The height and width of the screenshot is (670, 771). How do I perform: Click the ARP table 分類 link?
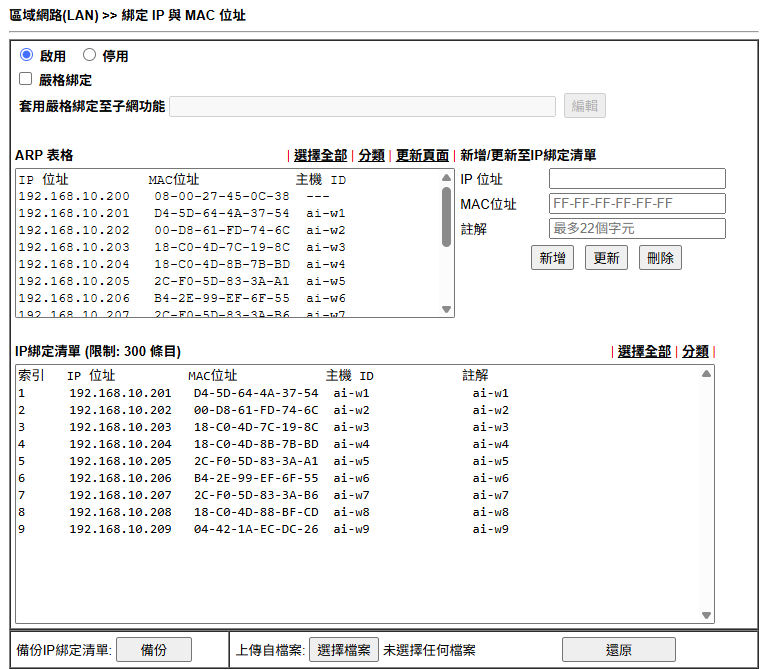371,156
